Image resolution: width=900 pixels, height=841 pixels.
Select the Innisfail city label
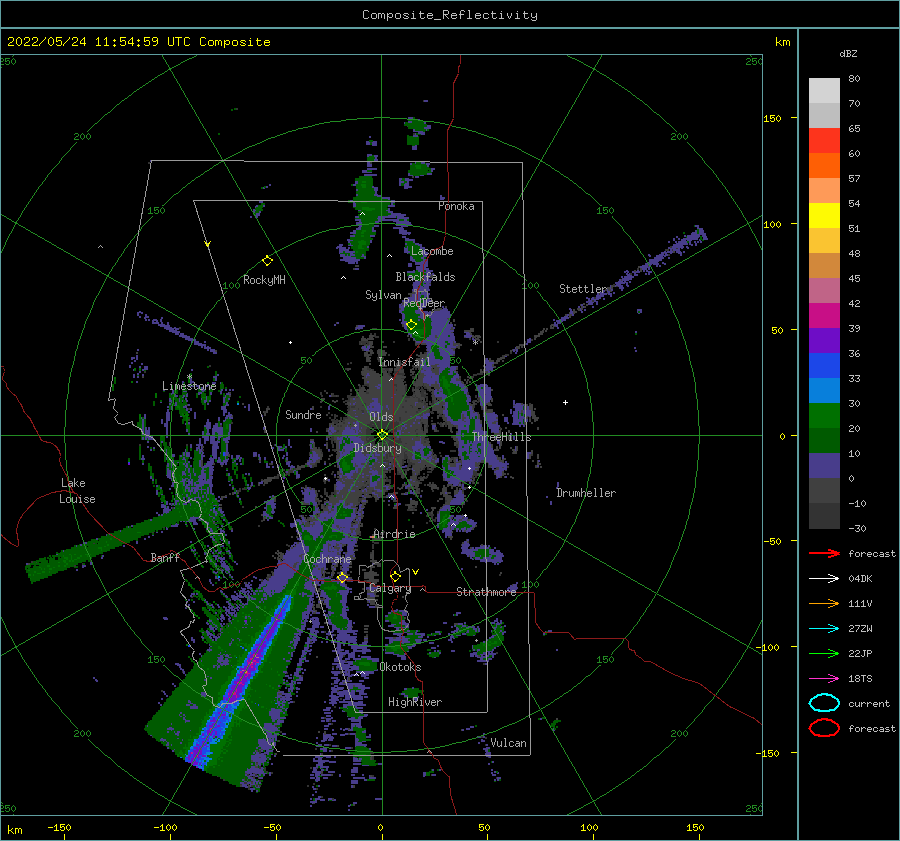click(x=404, y=362)
